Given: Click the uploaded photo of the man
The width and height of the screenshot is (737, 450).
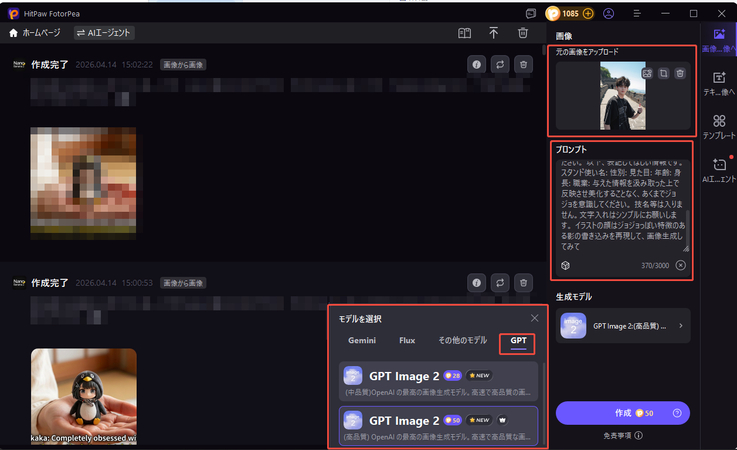Looking at the screenshot, I should click(622, 96).
